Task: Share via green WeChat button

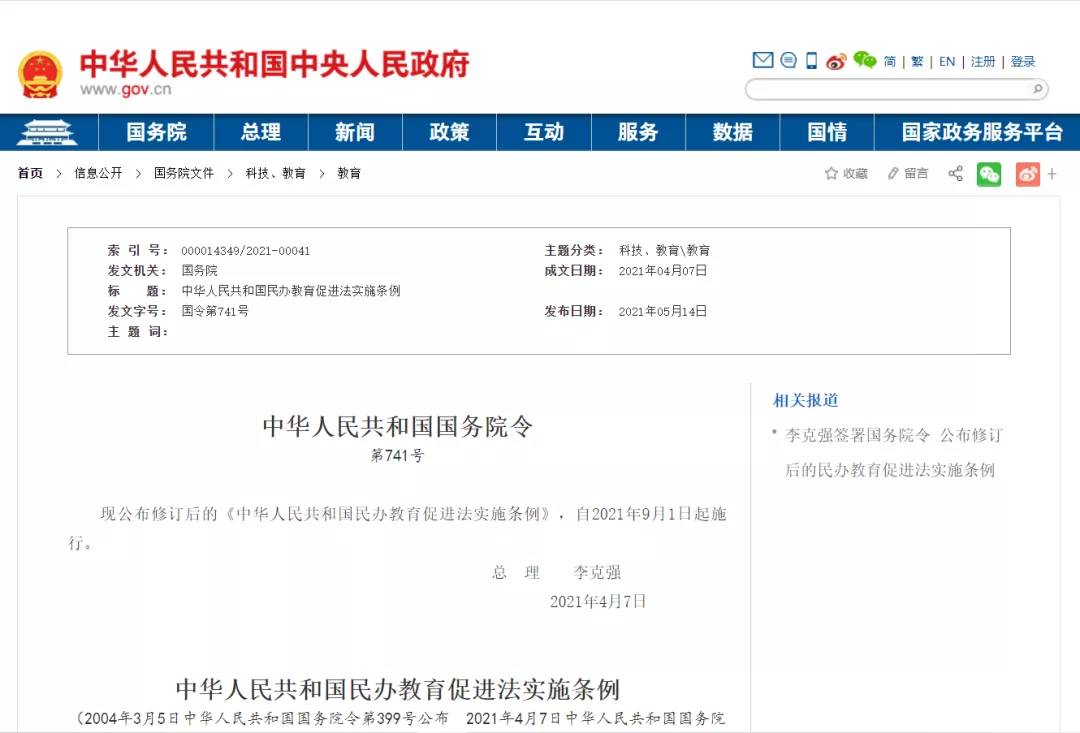Action: pos(989,174)
